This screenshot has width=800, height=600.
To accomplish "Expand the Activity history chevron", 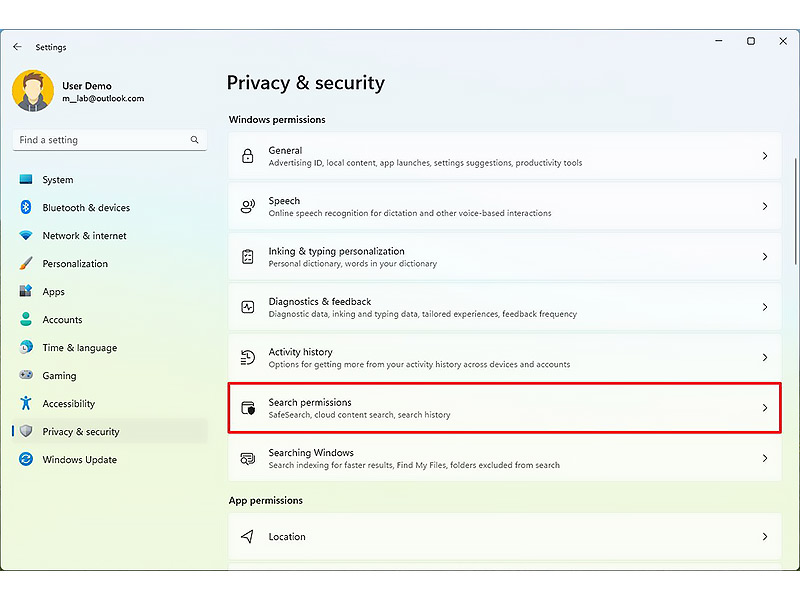I will pyautogui.click(x=765, y=358).
